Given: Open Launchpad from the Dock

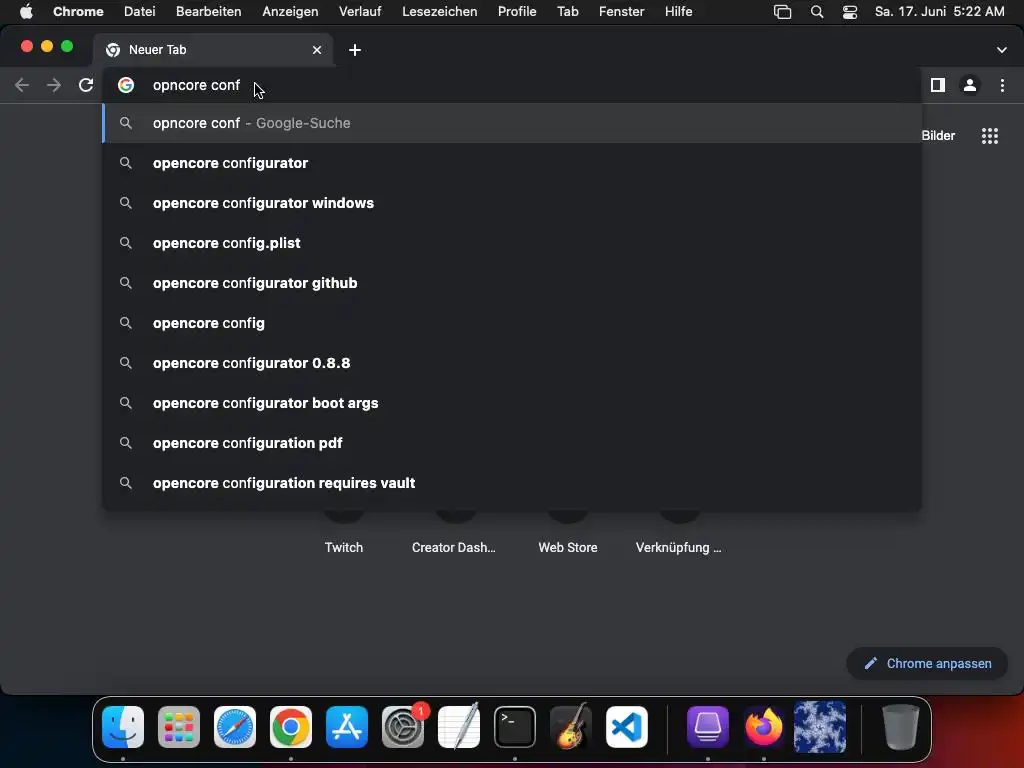Looking at the screenshot, I should click(179, 727).
